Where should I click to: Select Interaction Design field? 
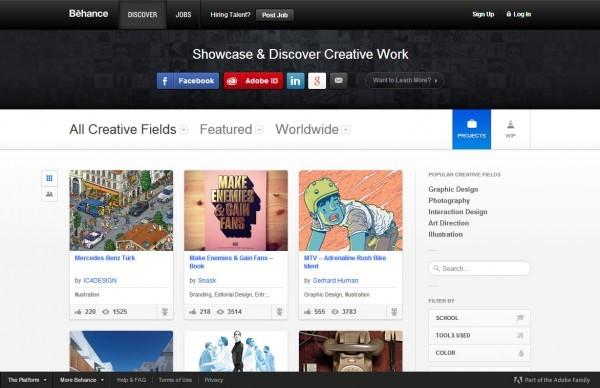(458, 212)
